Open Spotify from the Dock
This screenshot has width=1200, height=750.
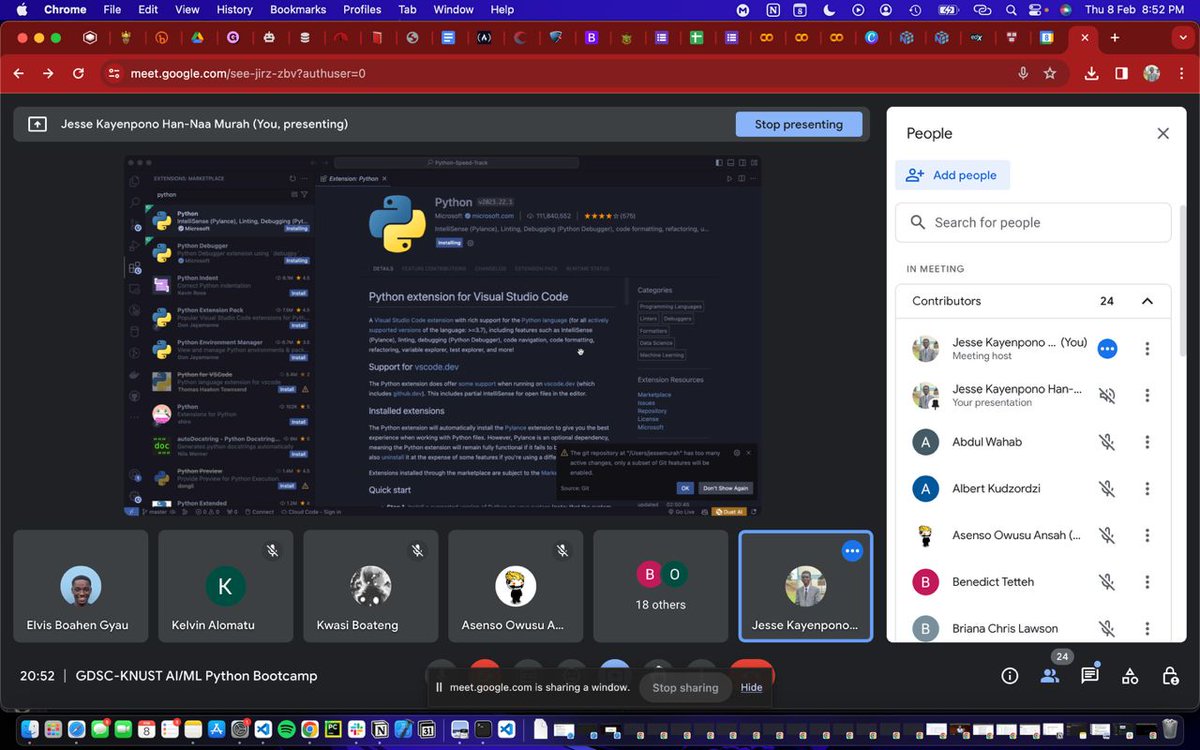tap(286, 729)
